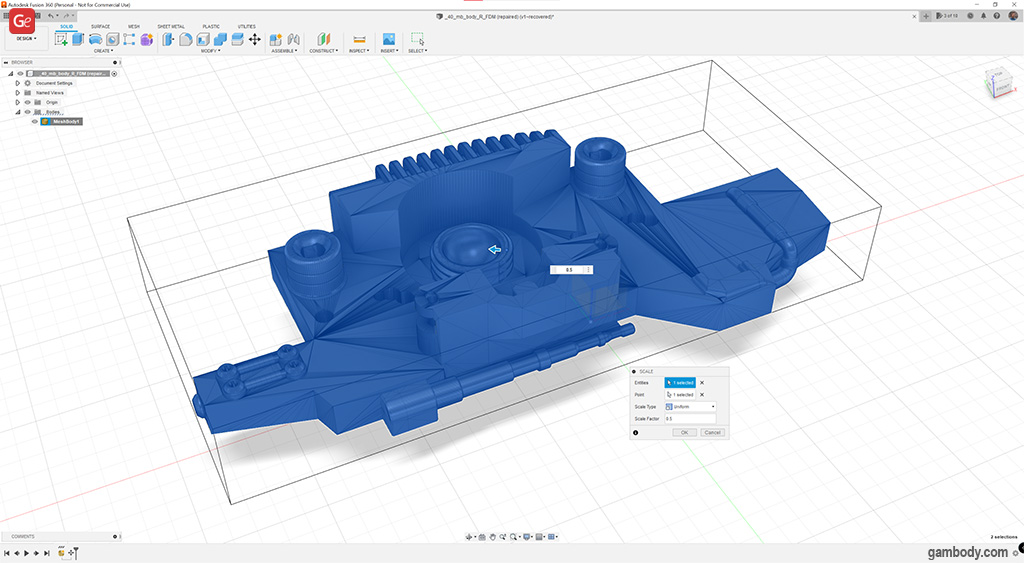The width and height of the screenshot is (1024, 563).
Task: Hide the Origin folder via eye icon
Action: (x=27, y=102)
